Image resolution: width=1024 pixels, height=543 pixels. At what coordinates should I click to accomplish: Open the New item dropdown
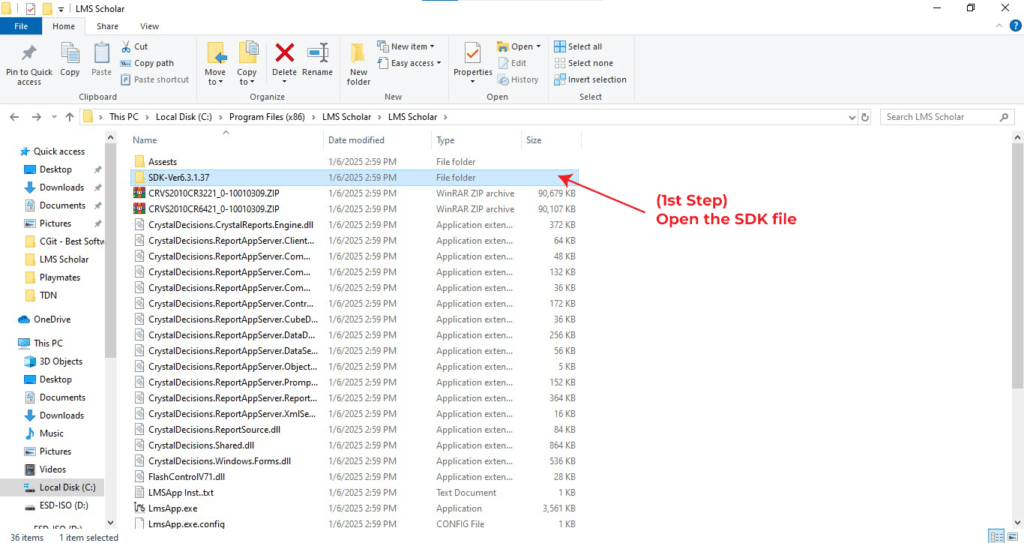tap(406, 46)
